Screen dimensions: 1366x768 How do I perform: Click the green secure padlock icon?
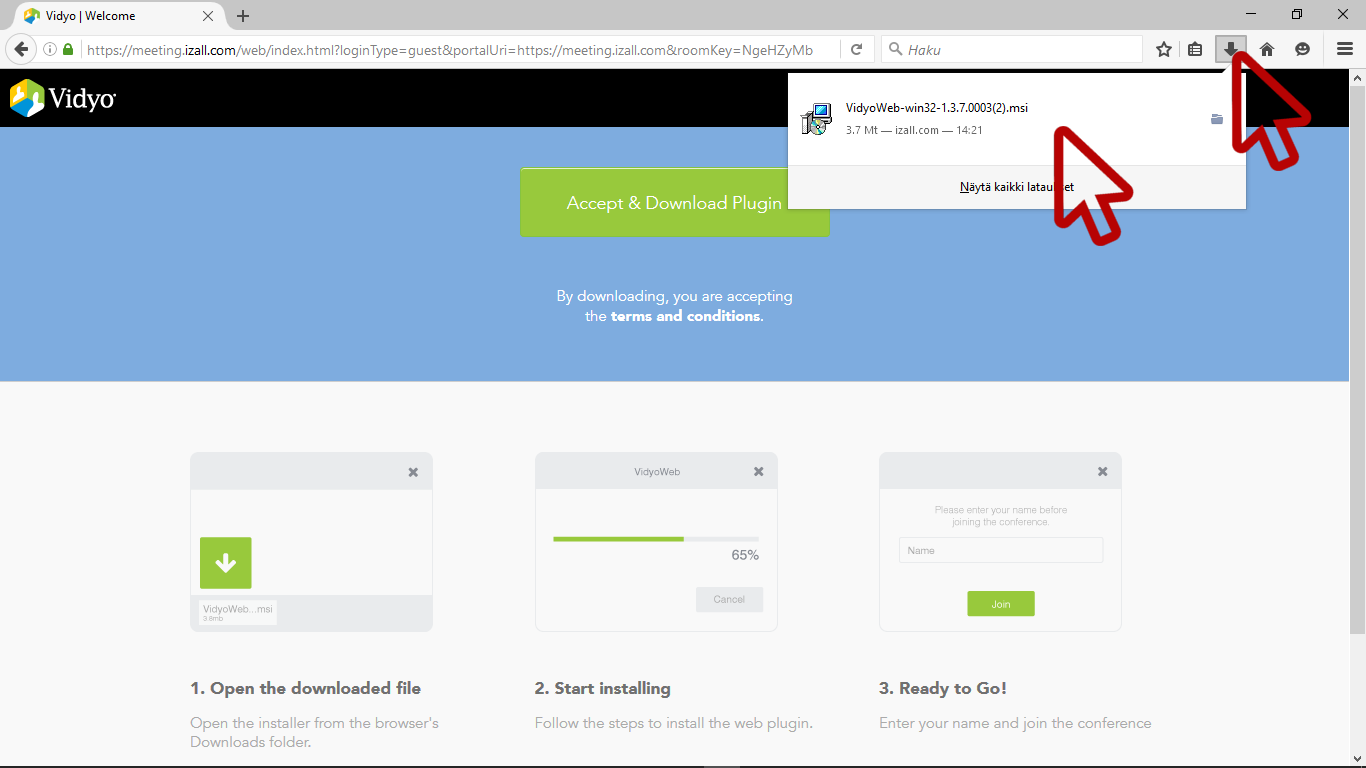[x=68, y=49]
